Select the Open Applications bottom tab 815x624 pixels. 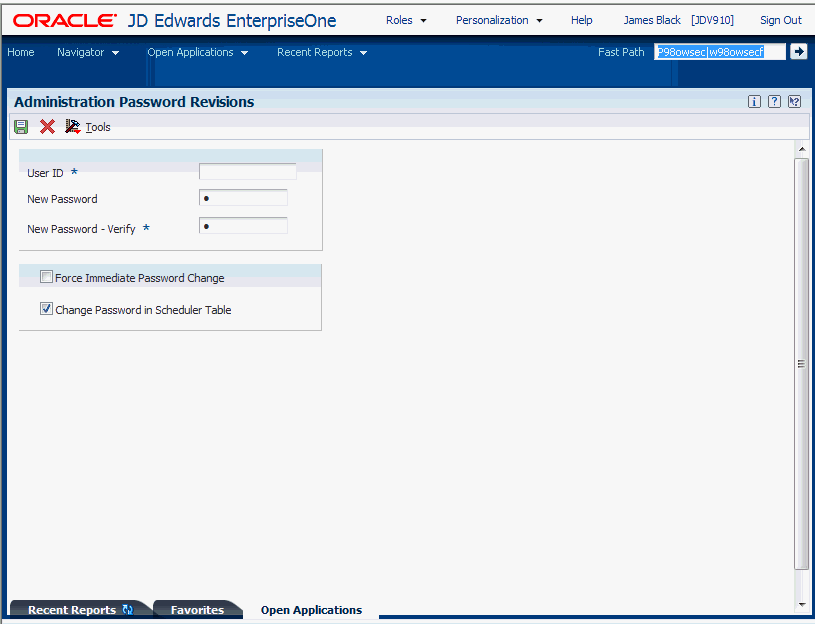(311, 610)
